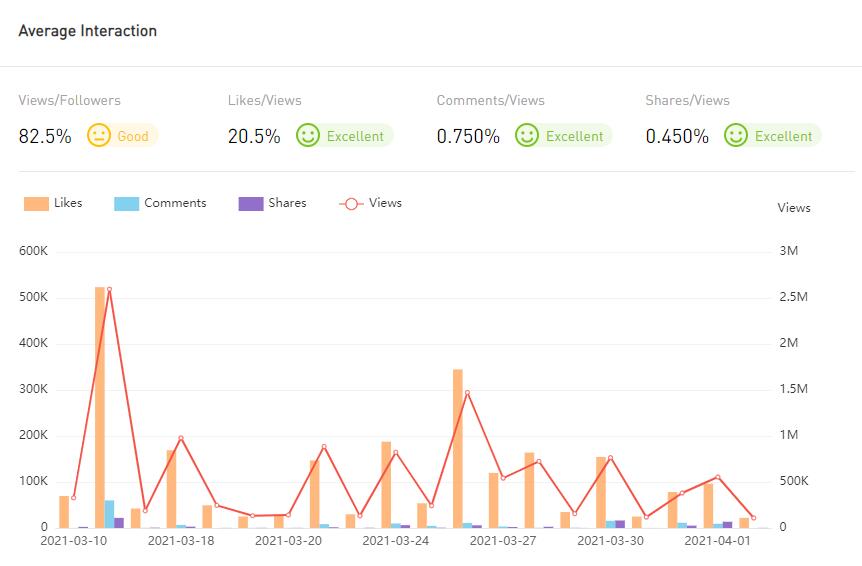The width and height of the screenshot is (862, 566).
Task: Click the Views line peak near 2.5M
Action: coord(109,289)
